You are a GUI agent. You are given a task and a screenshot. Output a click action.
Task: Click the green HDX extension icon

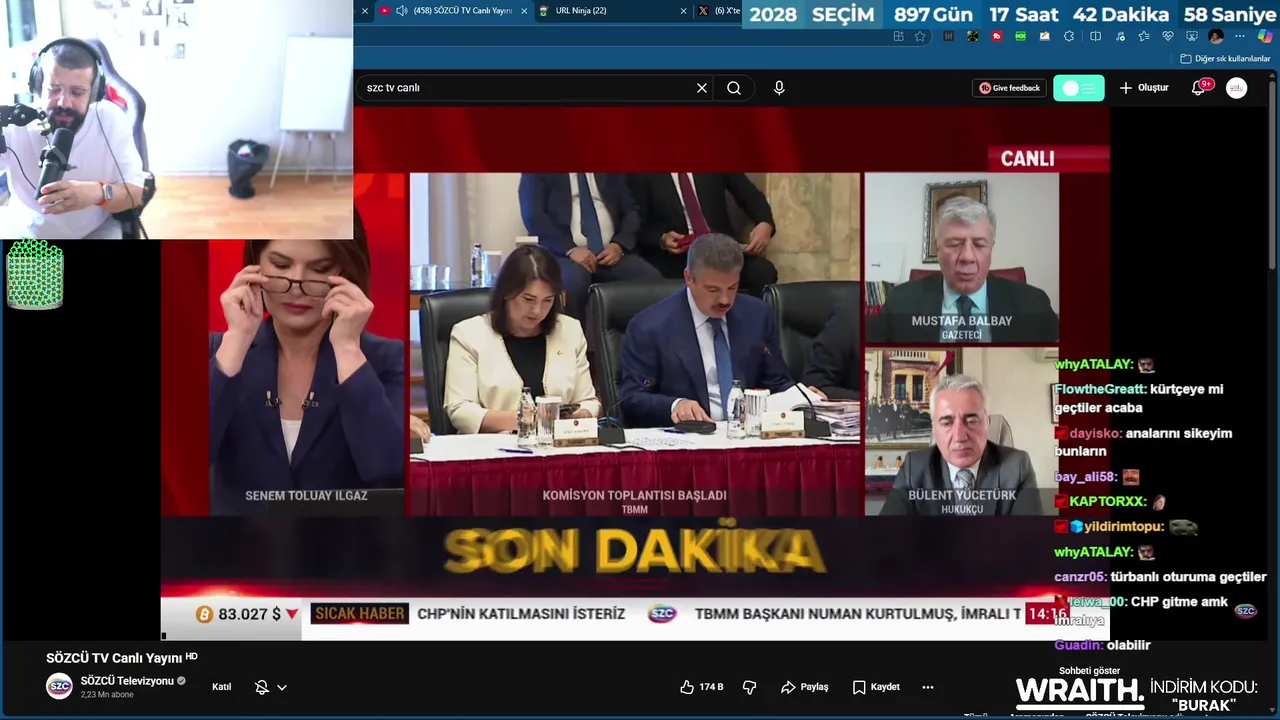(x=1020, y=36)
